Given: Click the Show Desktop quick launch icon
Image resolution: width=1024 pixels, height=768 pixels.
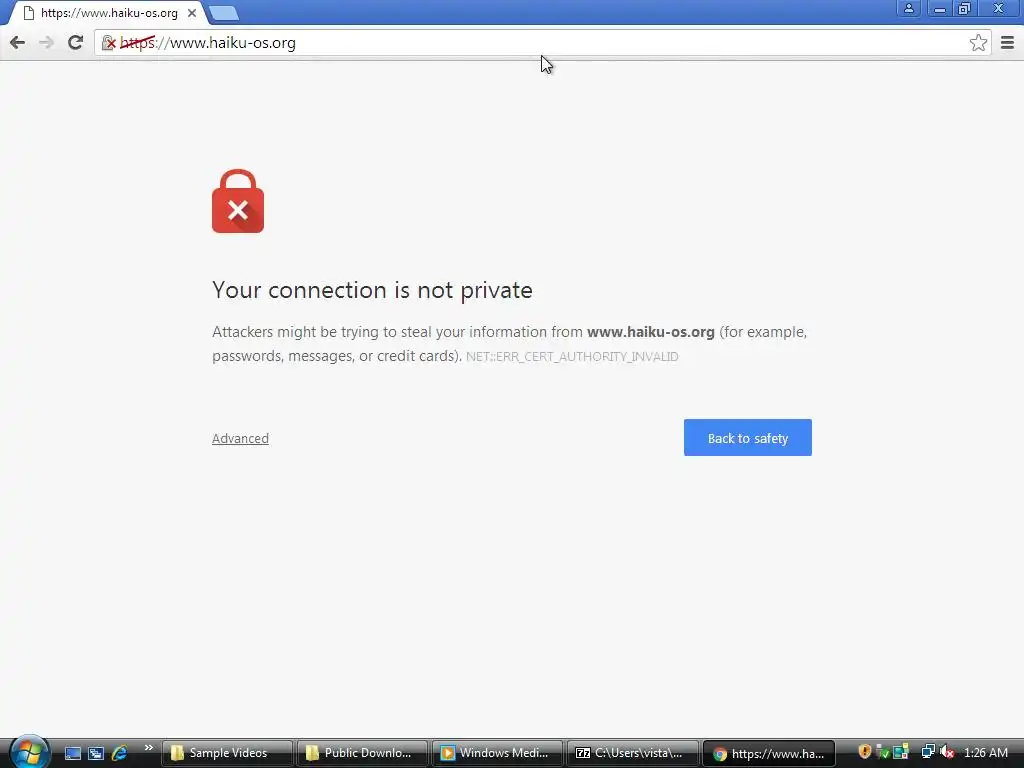Looking at the screenshot, I should (72, 753).
